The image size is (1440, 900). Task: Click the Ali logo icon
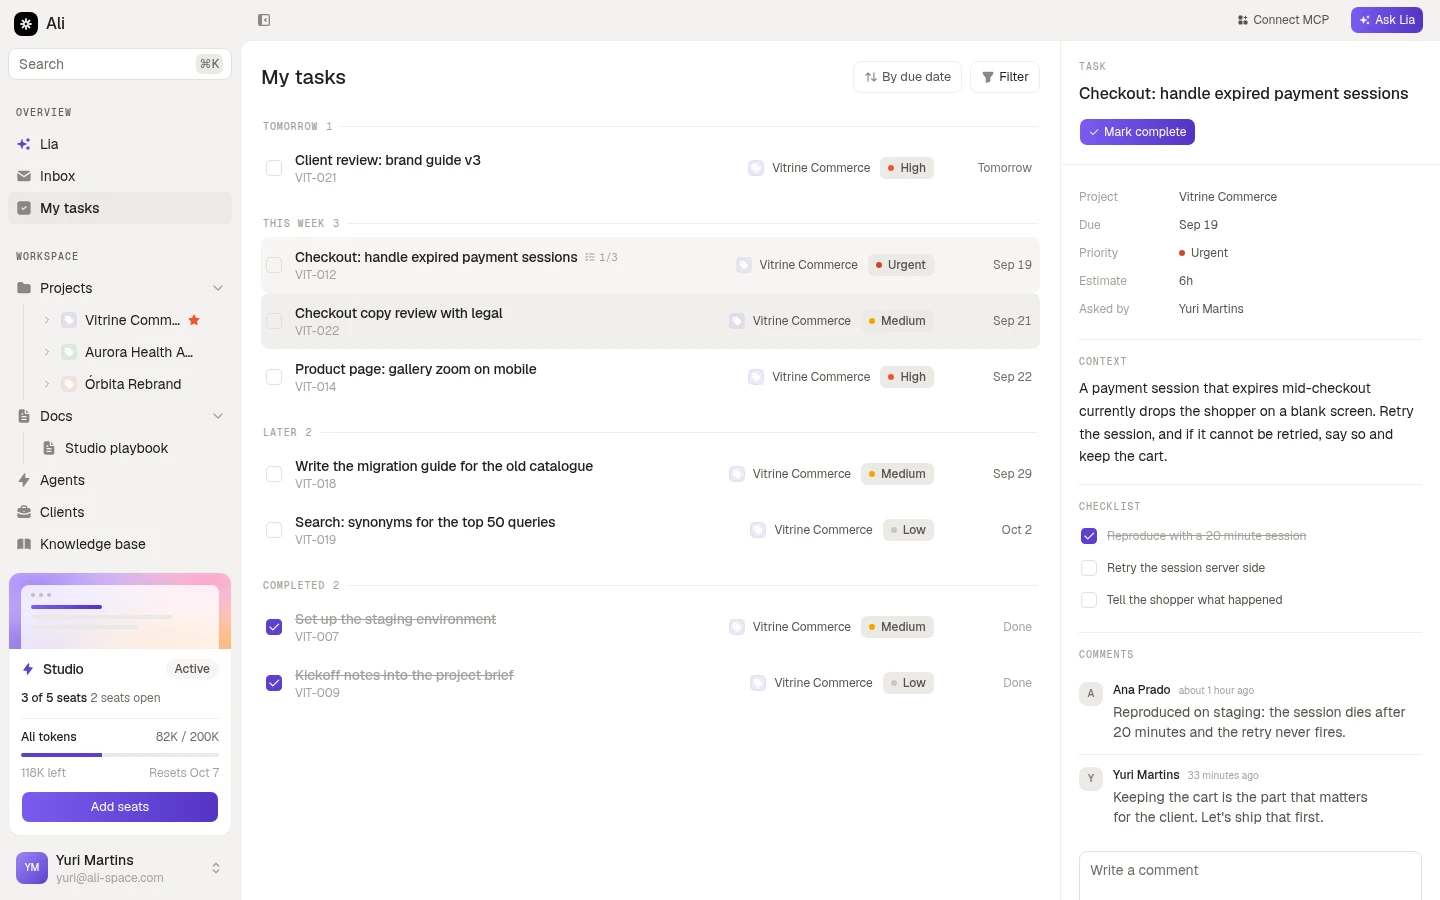coord(26,23)
